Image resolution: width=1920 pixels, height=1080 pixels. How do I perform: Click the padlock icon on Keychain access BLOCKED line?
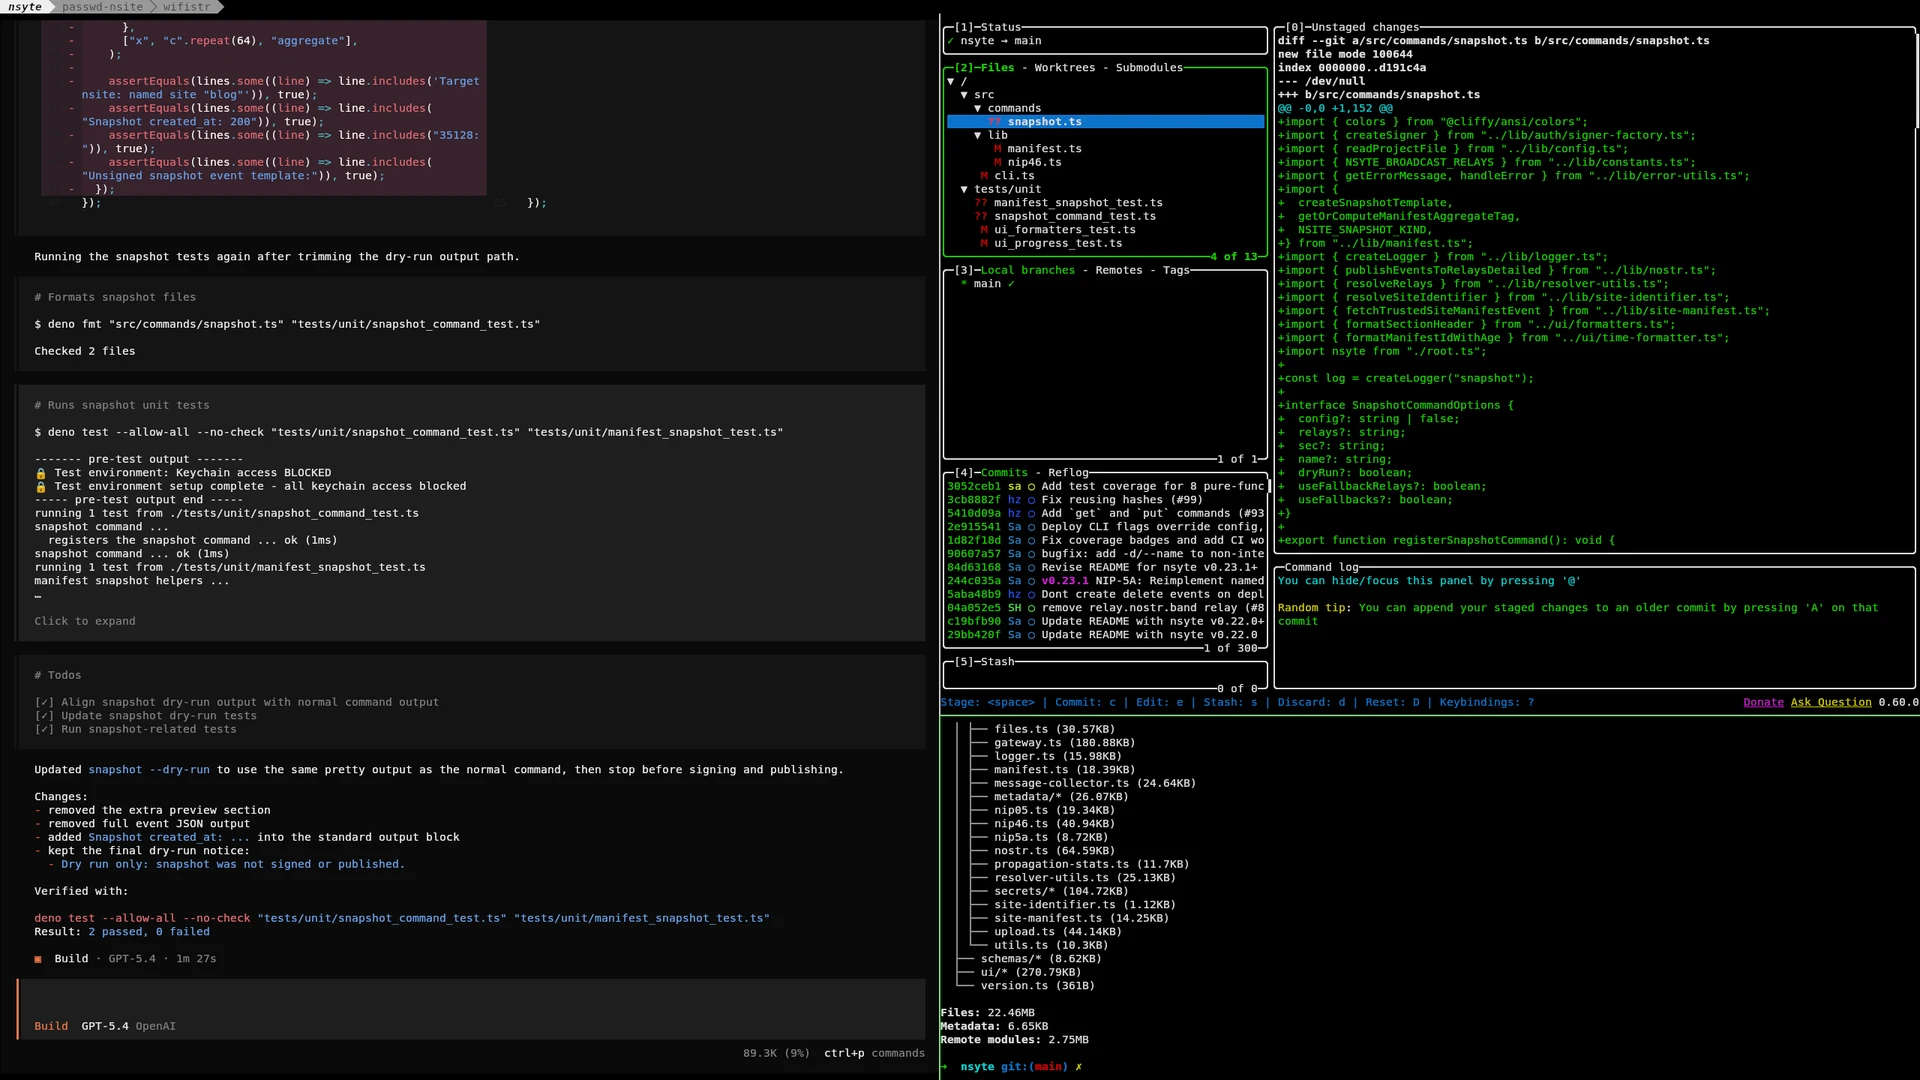pyautogui.click(x=41, y=473)
